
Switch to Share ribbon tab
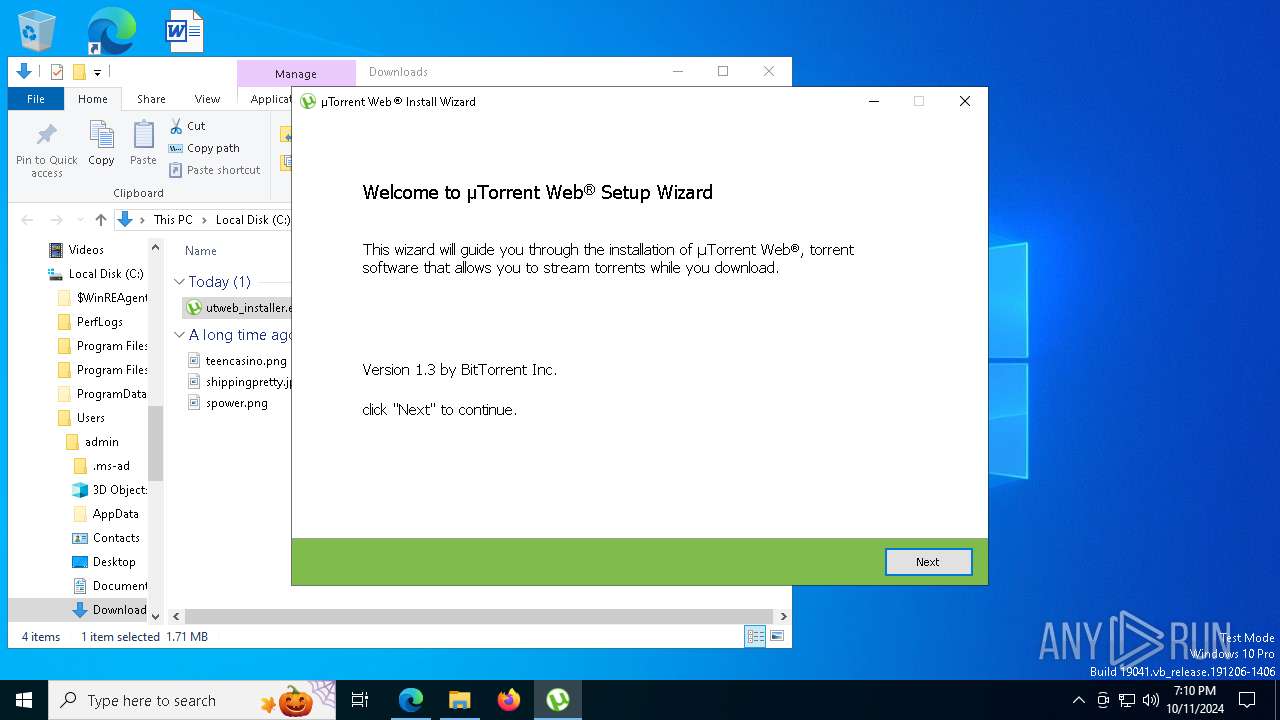(x=151, y=99)
